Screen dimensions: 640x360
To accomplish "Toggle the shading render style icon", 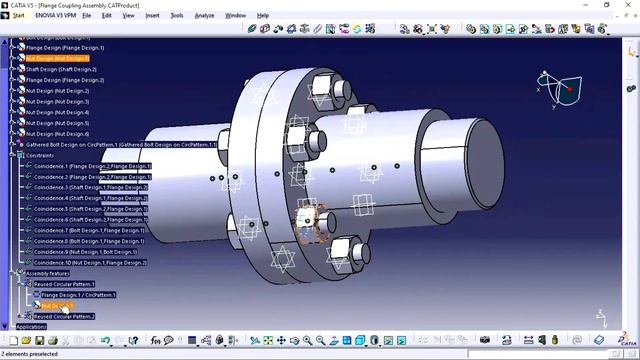I will [374, 340].
